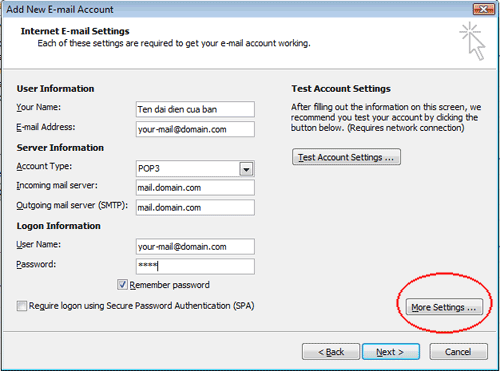Cancel the account setup dialog
This screenshot has width=500, height=371.
coord(458,352)
